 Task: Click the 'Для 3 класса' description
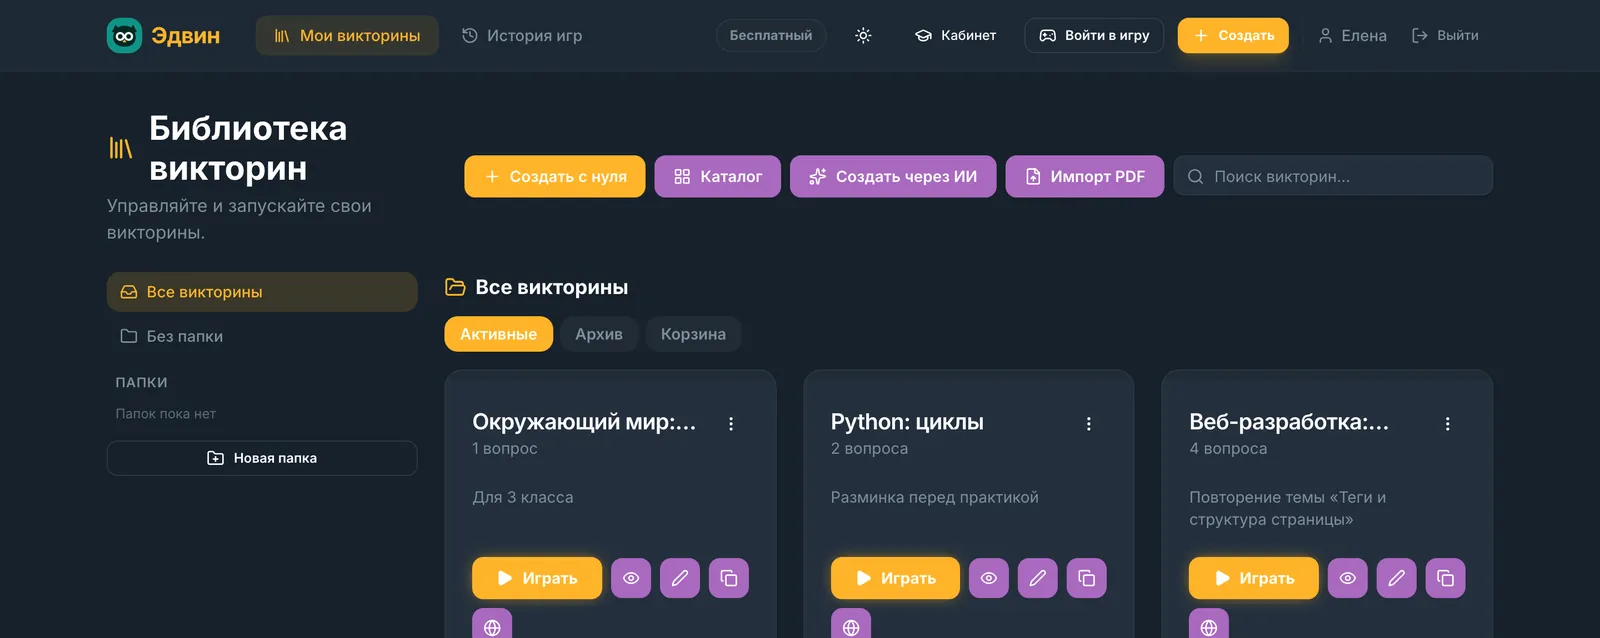tap(523, 497)
